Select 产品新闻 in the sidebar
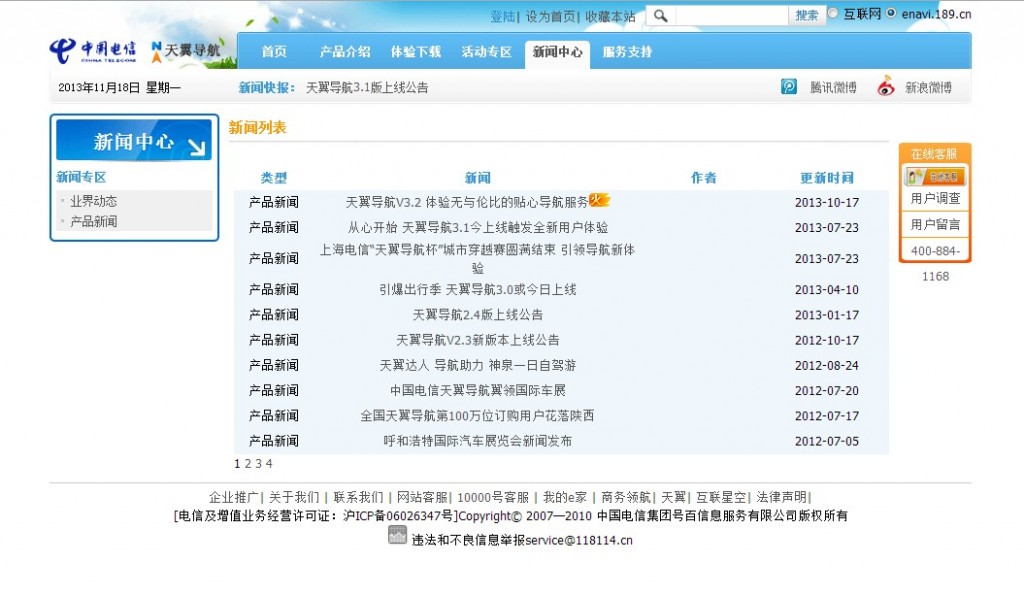 [93, 221]
